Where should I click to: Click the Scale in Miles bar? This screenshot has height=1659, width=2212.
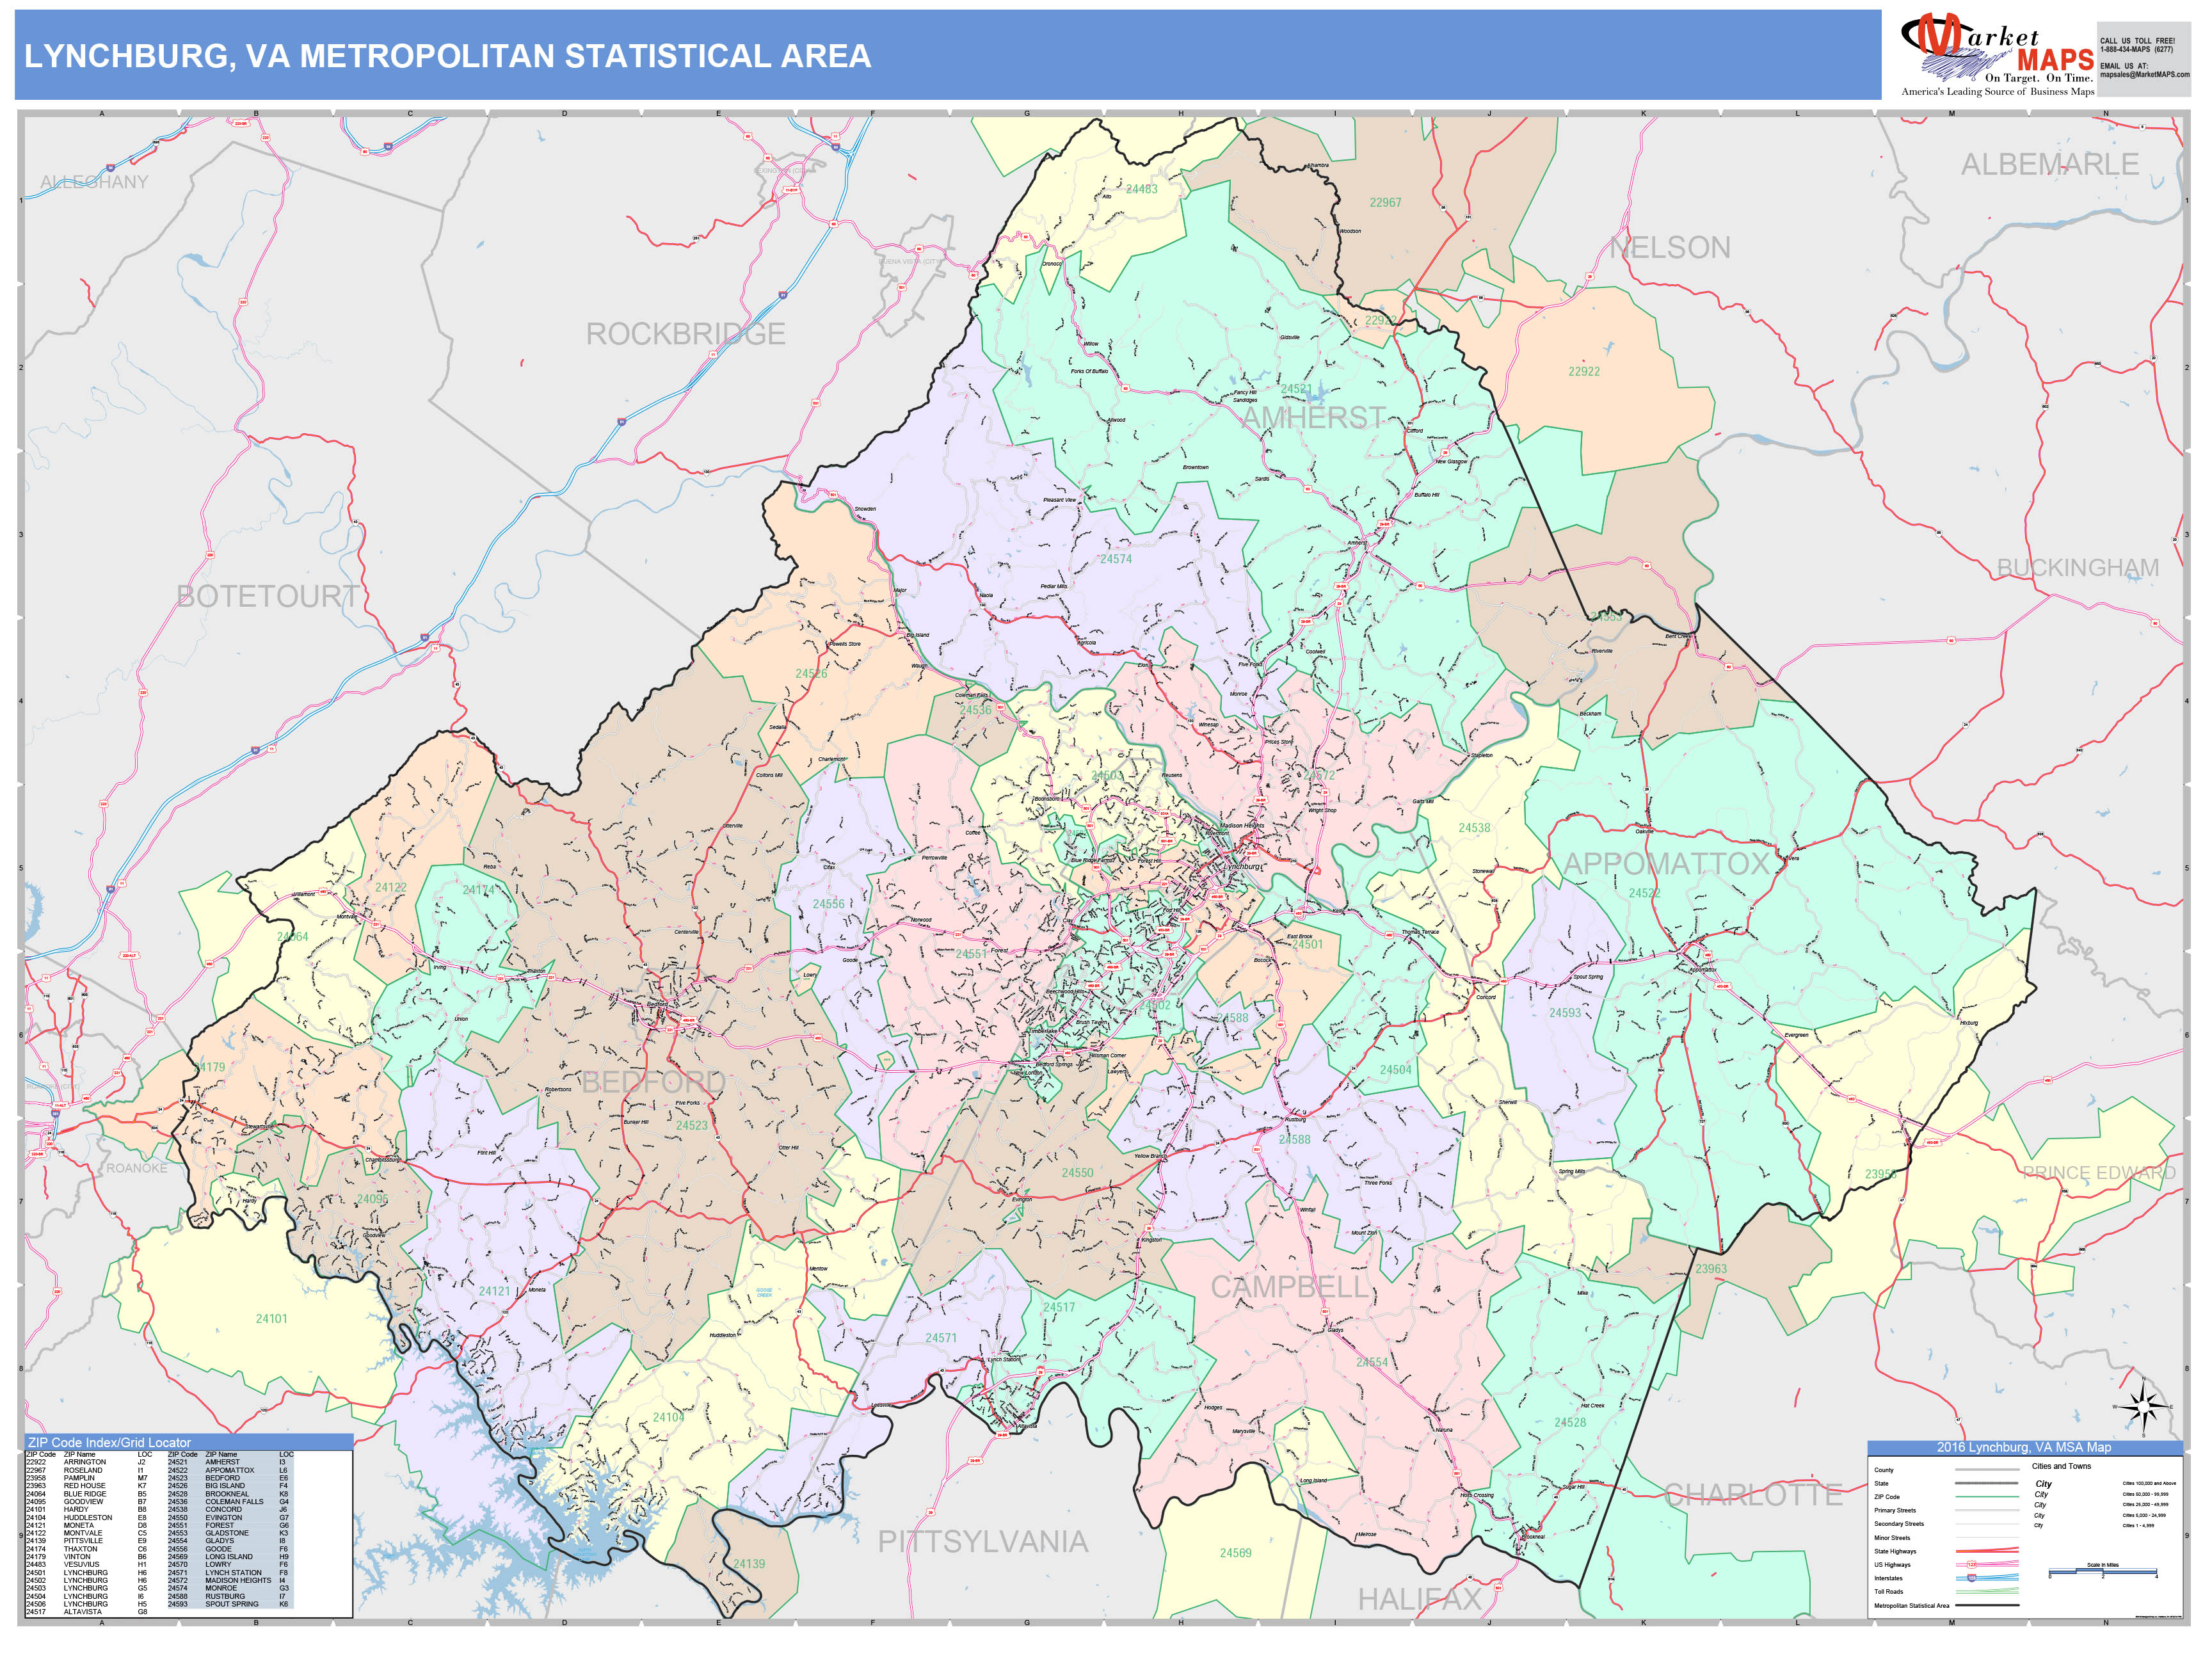pyautogui.click(x=2103, y=1572)
